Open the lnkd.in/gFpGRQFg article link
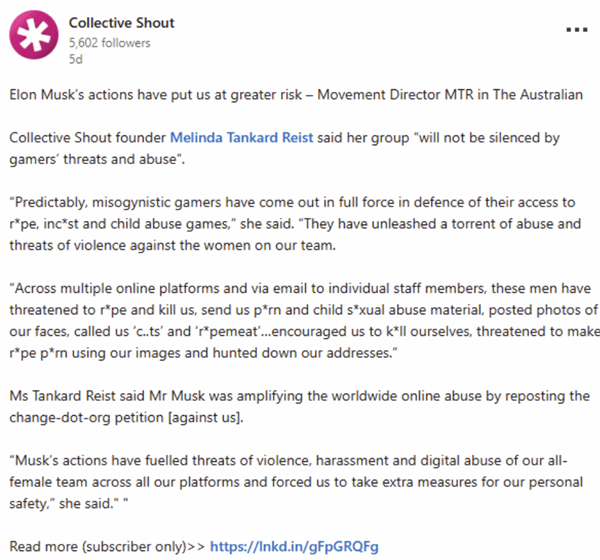 point(294,546)
